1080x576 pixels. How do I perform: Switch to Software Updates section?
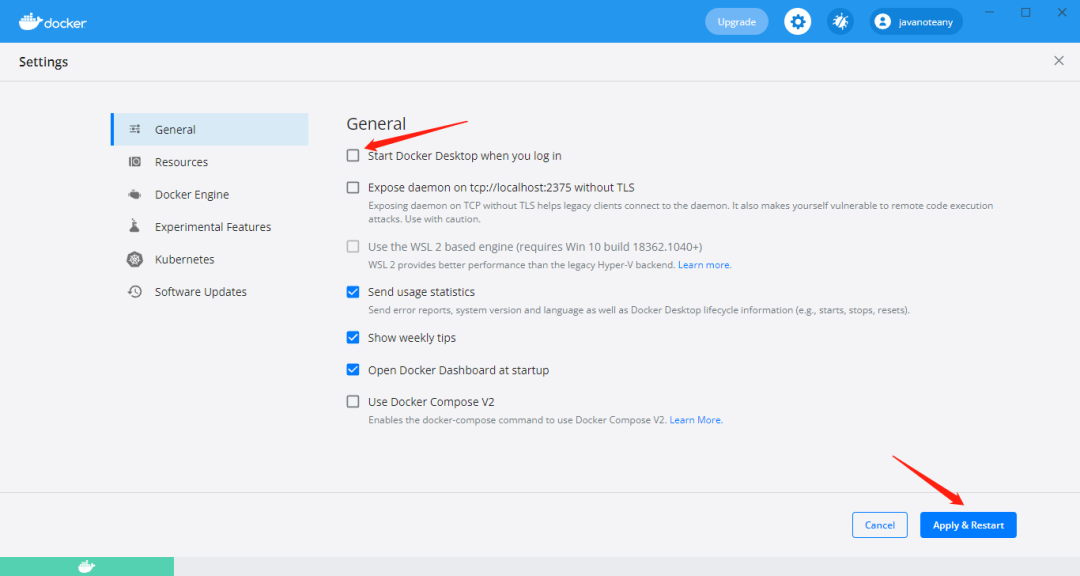click(x=210, y=291)
